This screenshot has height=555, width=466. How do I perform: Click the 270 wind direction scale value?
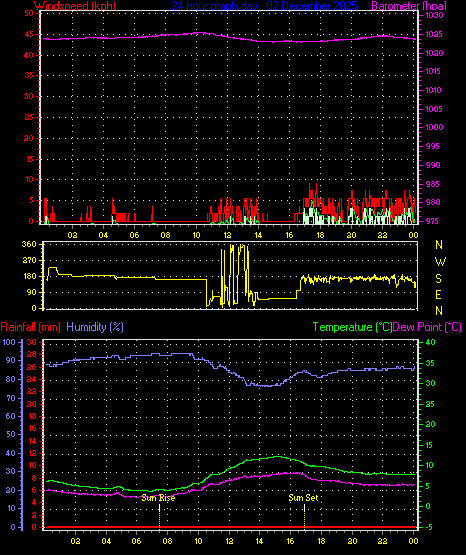29,260
